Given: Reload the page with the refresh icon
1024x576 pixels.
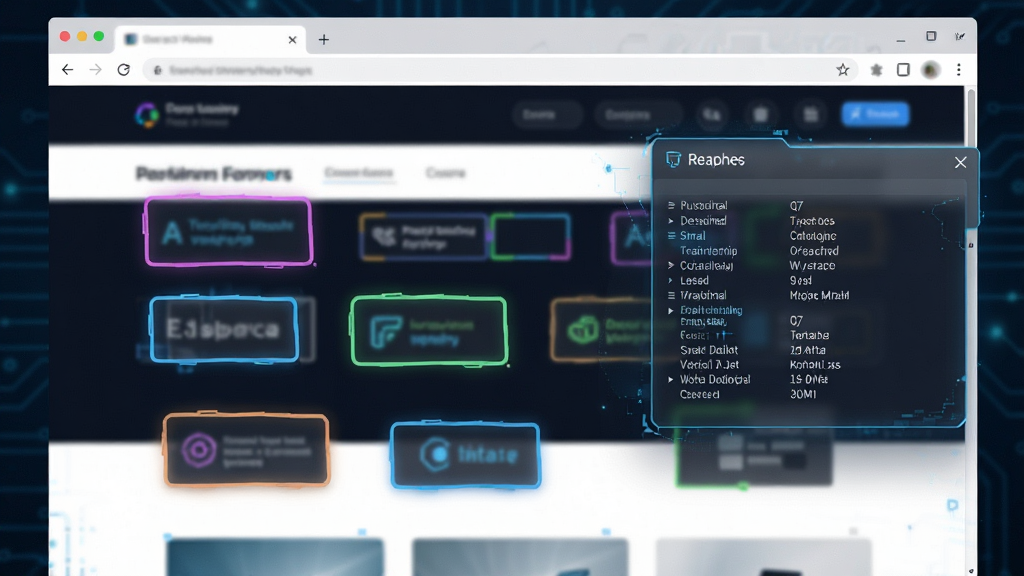Looking at the screenshot, I should coord(123,69).
